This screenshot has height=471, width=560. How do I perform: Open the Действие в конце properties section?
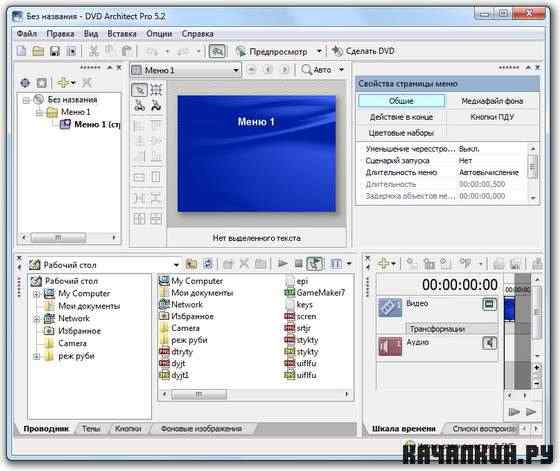(401, 117)
